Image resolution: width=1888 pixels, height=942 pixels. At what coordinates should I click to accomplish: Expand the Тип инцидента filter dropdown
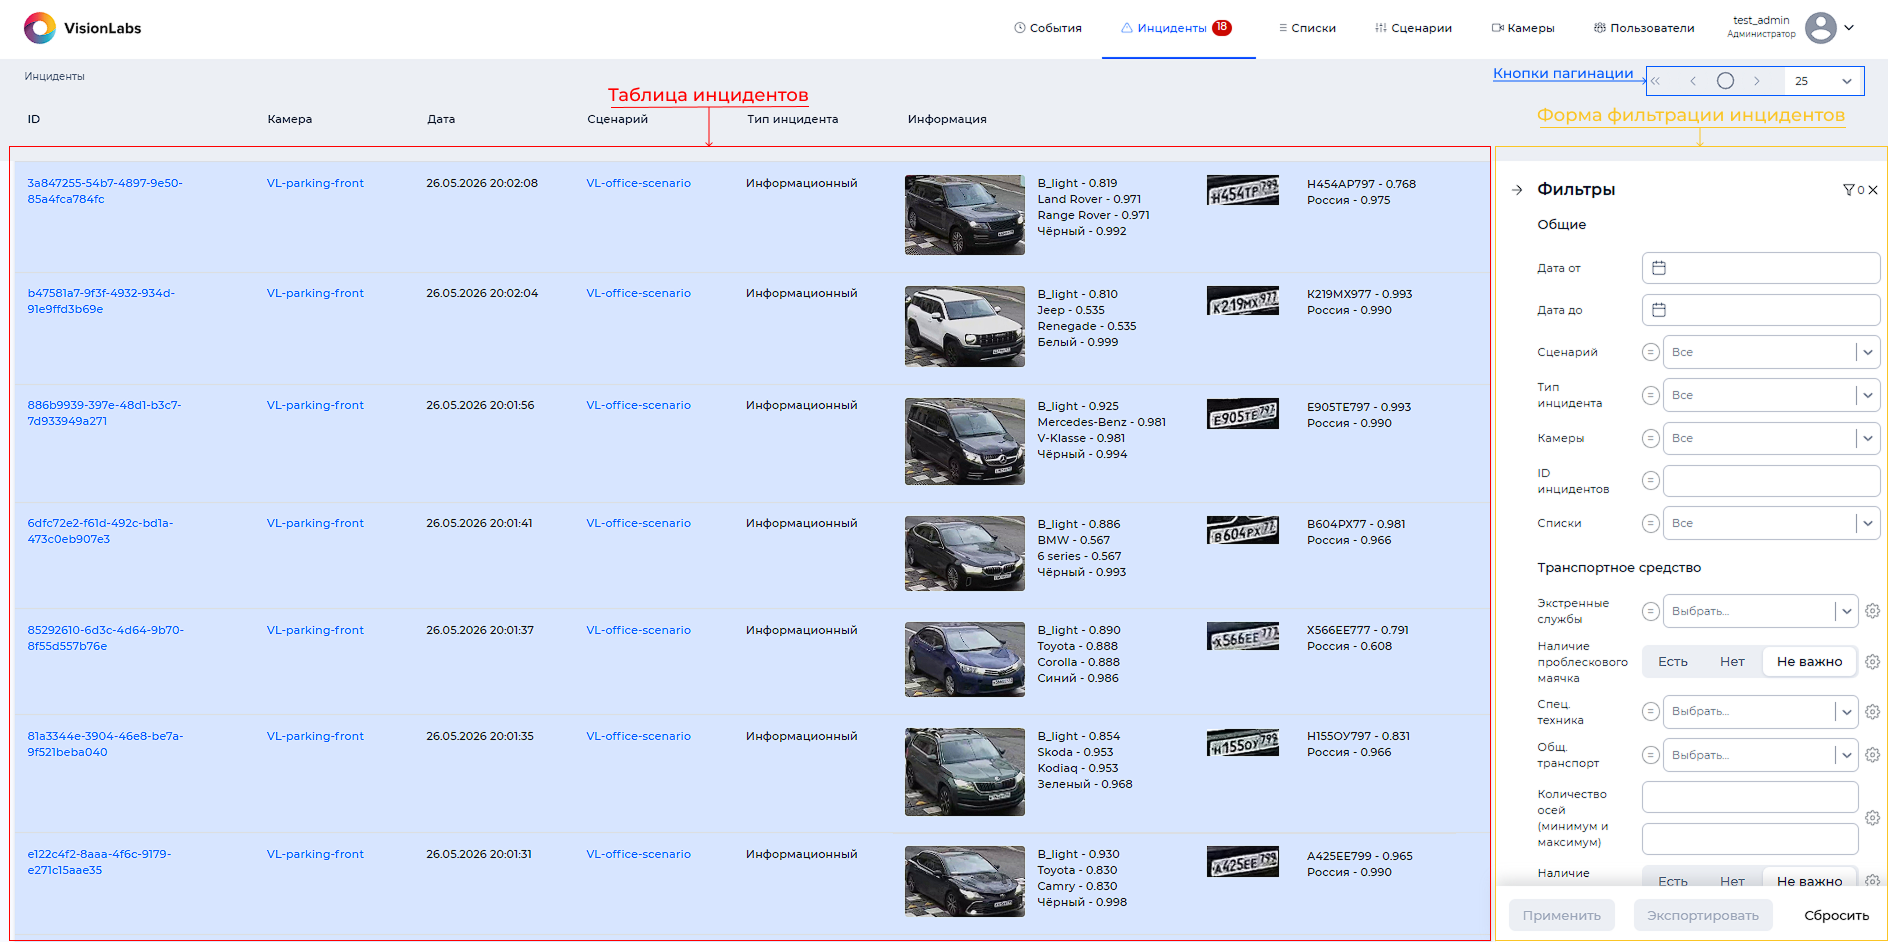1771,395
